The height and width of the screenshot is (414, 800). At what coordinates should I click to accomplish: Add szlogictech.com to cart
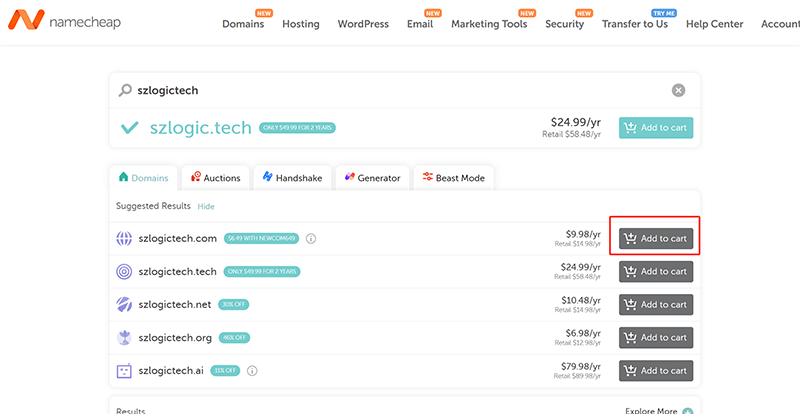pyautogui.click(x=656, y=238)
